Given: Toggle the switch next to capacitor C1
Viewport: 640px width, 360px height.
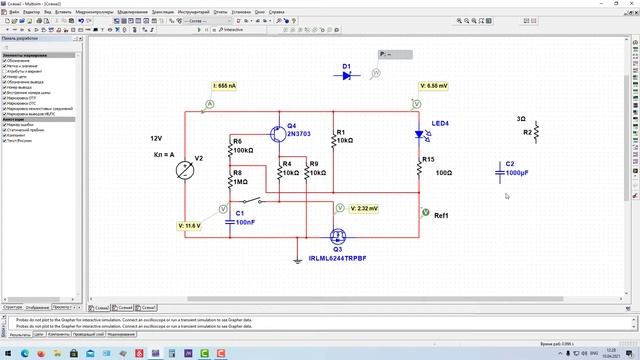Looking at the screenshot, I should pyautogui.click(x=252, y=200).
